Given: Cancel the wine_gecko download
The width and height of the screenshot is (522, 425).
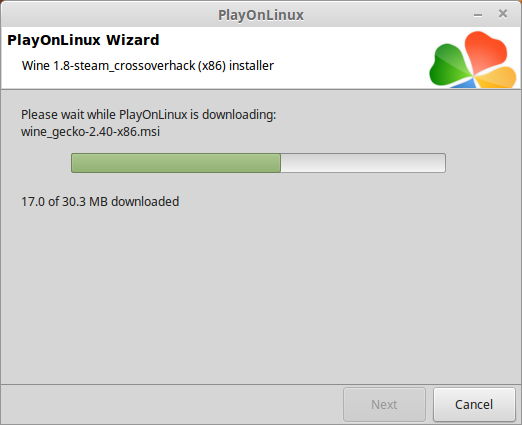Looking at the screenshot, I should (474, 404).
